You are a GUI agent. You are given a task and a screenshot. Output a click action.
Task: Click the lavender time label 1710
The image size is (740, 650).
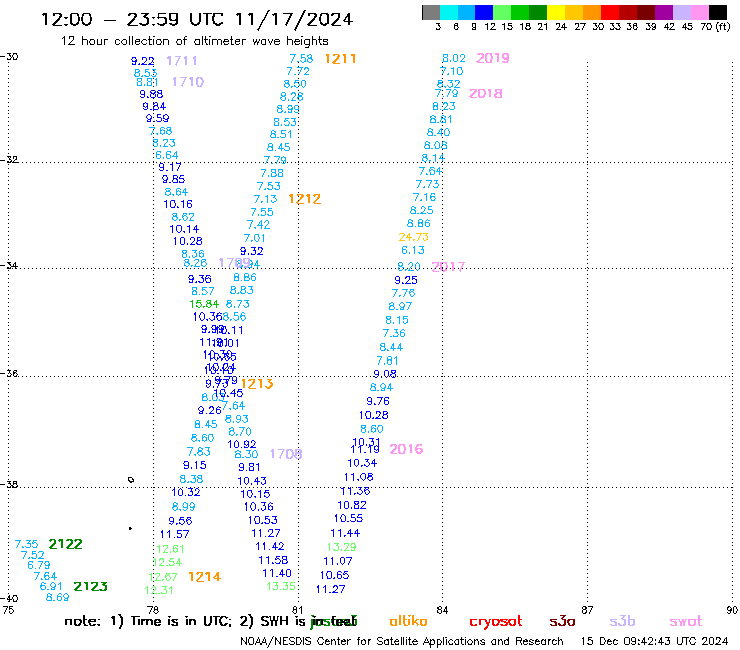pyautogui.click(x=187, y=82)
